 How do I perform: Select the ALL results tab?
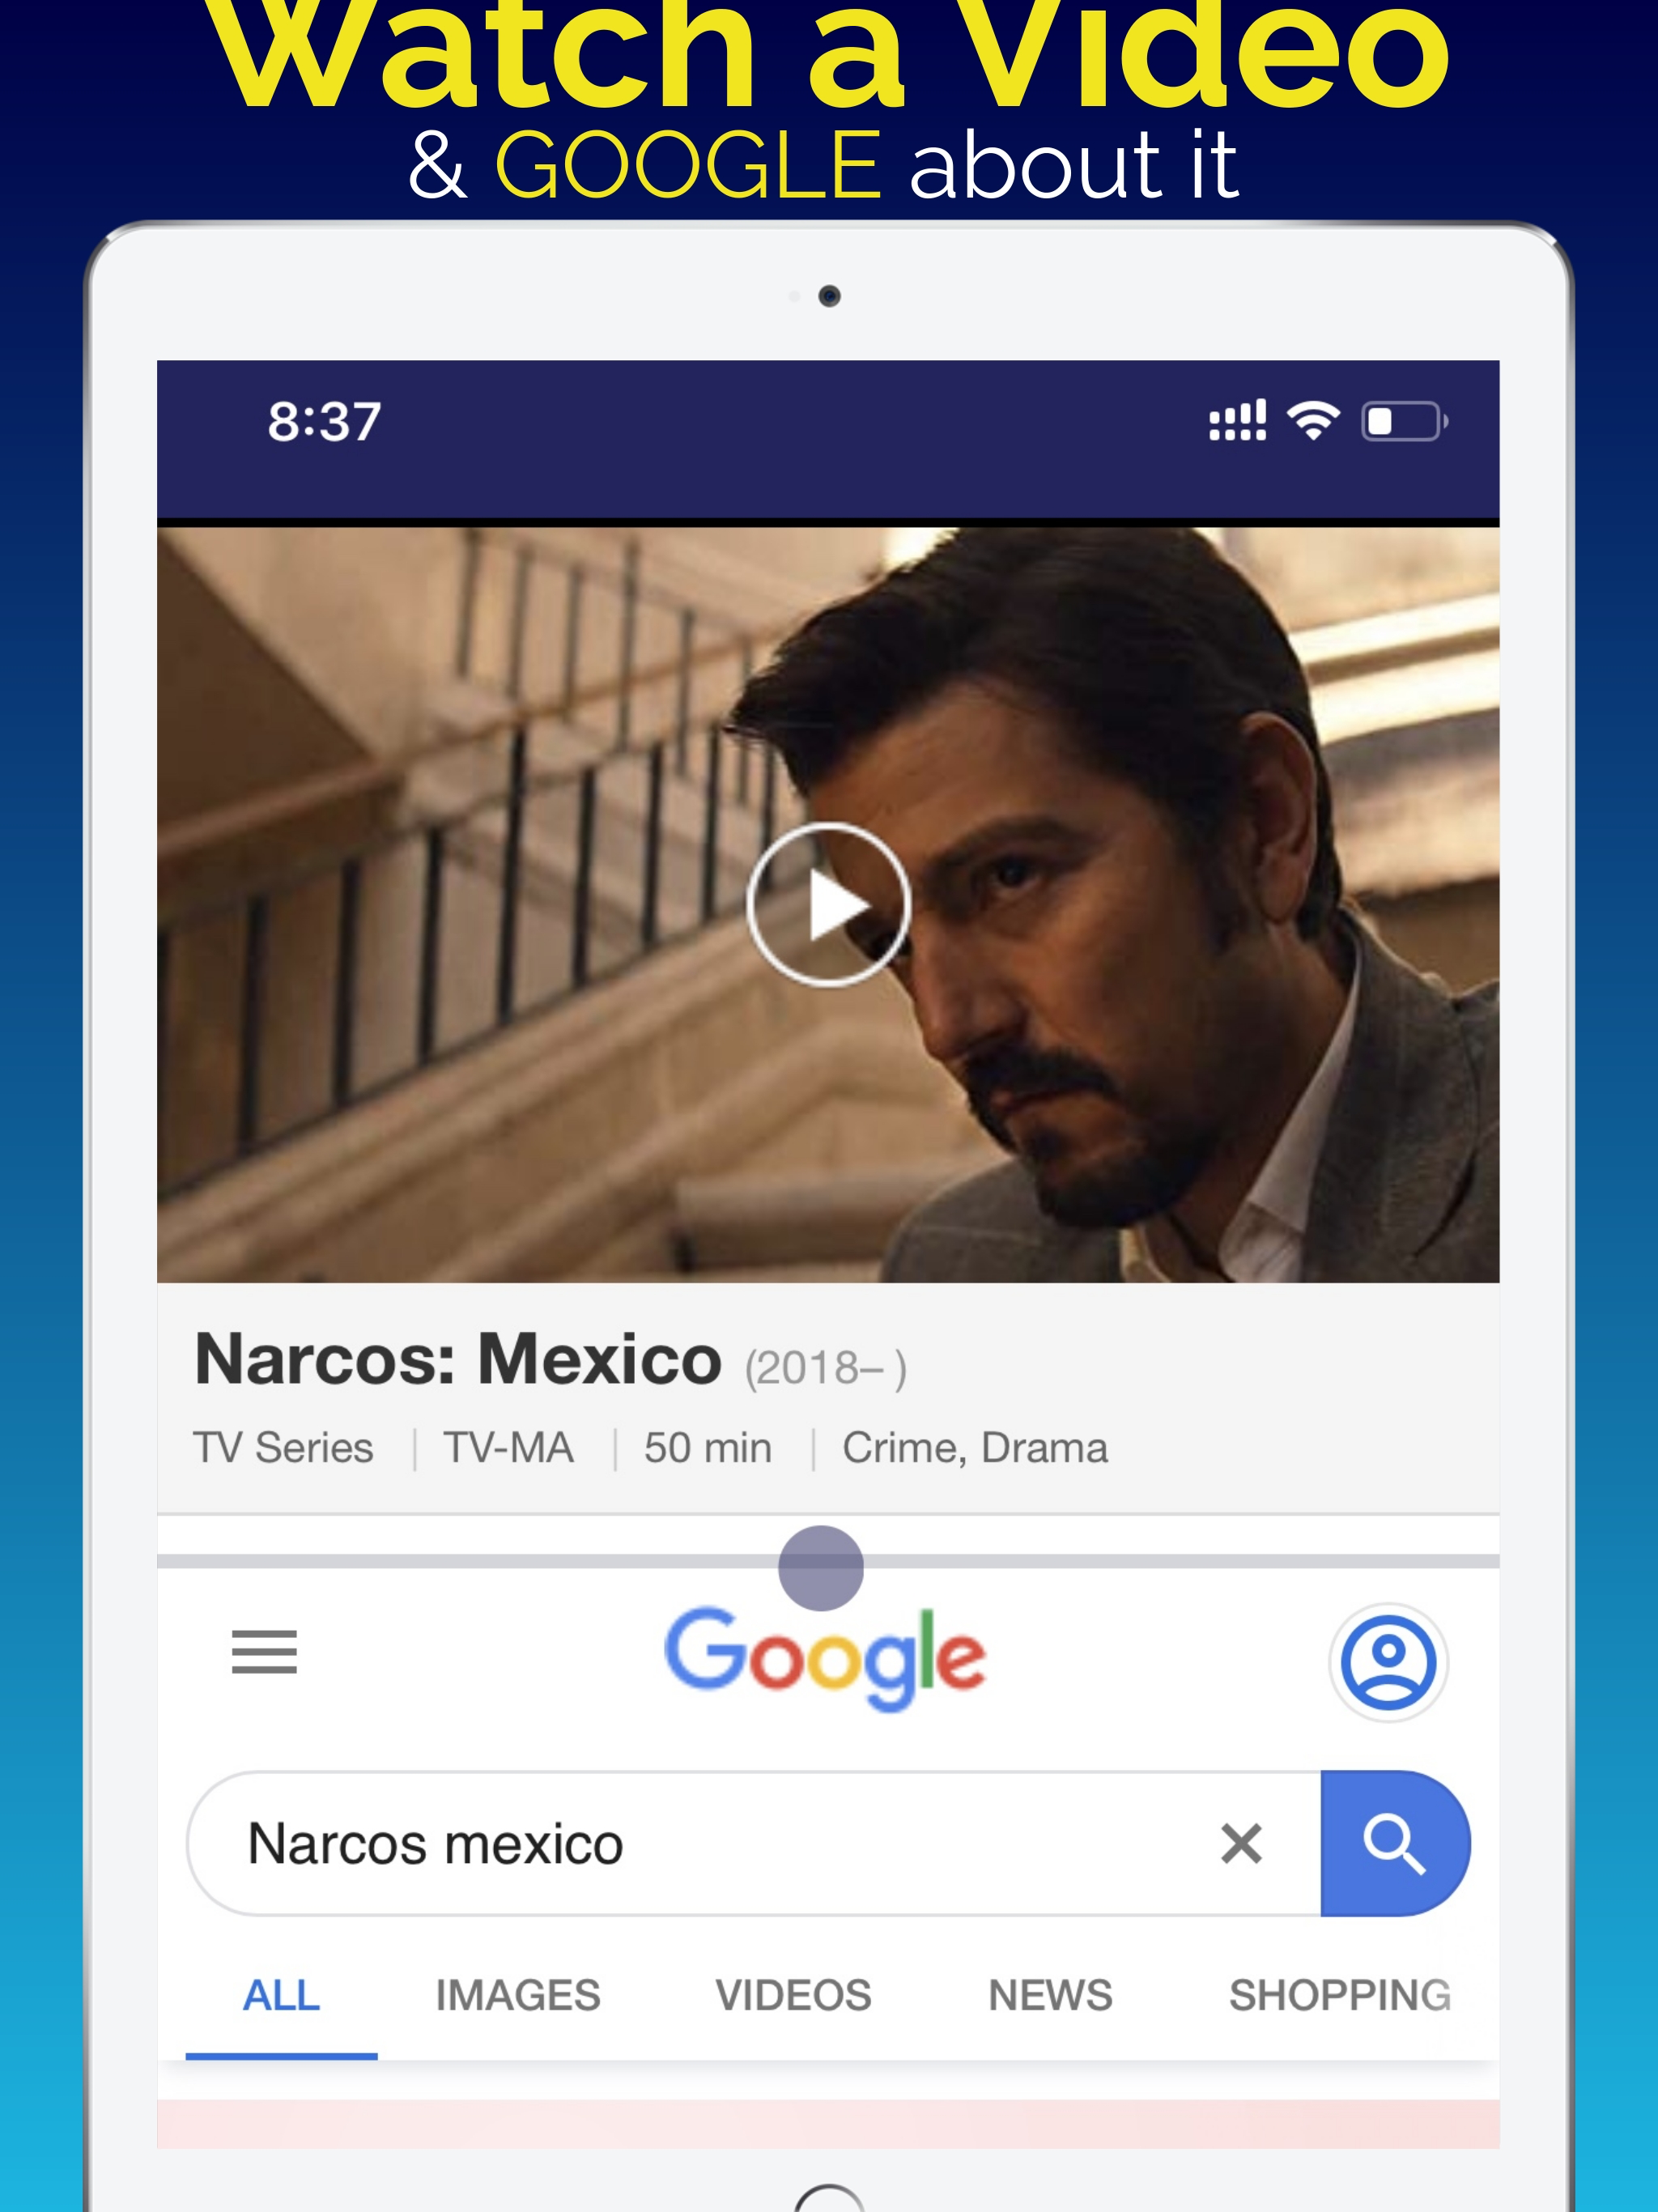click(281, 1995)
